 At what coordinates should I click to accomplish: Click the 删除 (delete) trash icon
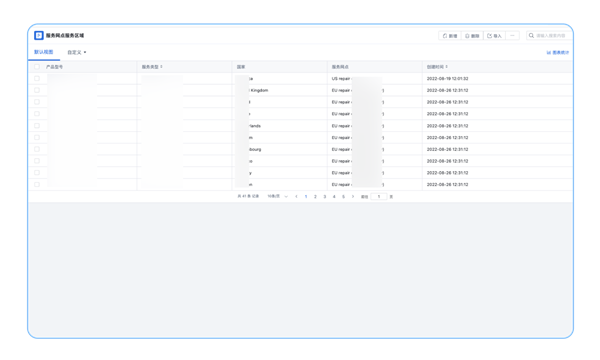(x=467, y=36)
